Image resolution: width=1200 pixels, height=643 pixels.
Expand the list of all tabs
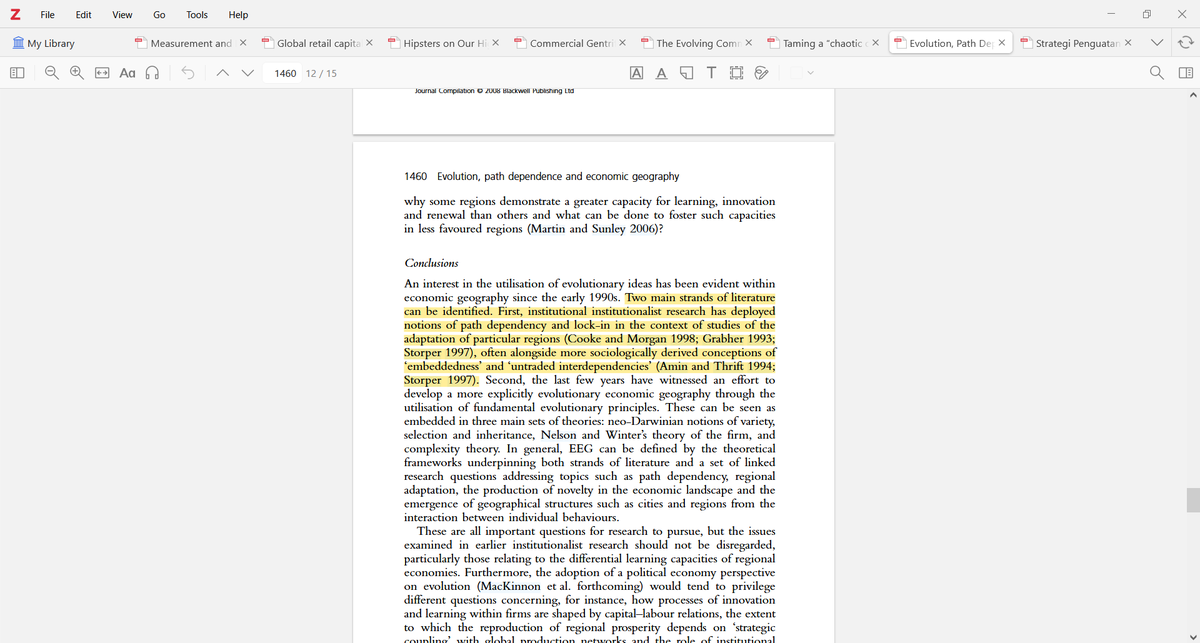(1158, 43)
